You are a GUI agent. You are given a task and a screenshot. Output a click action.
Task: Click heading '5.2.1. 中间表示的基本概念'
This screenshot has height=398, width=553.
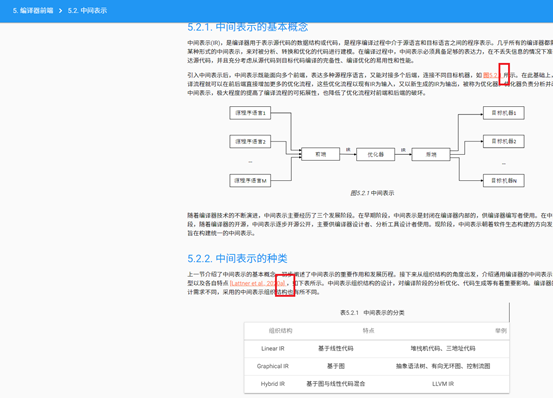coord(248,27)
